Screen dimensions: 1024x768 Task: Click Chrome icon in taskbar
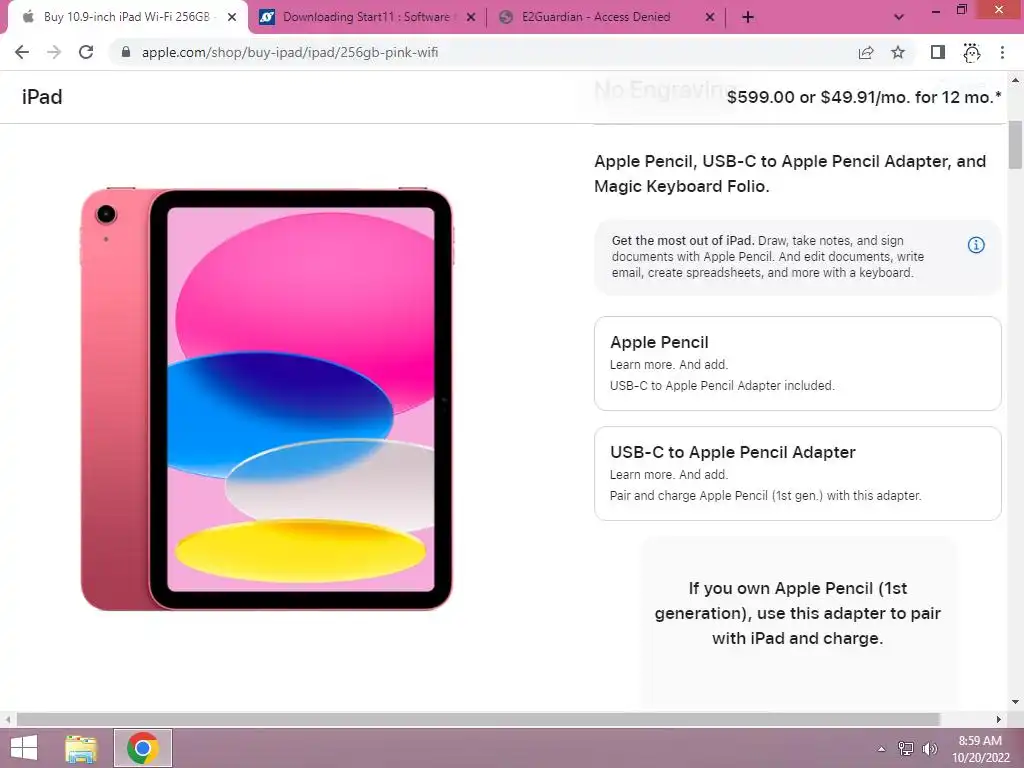click(x=142, y=748)
